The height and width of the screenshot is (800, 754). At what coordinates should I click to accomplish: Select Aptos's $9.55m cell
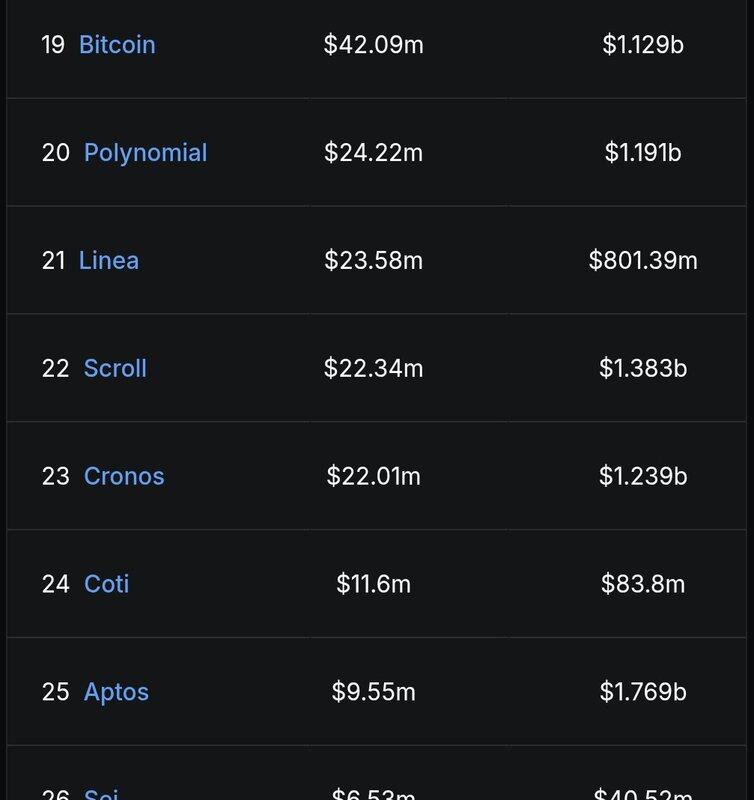(373, 692)
